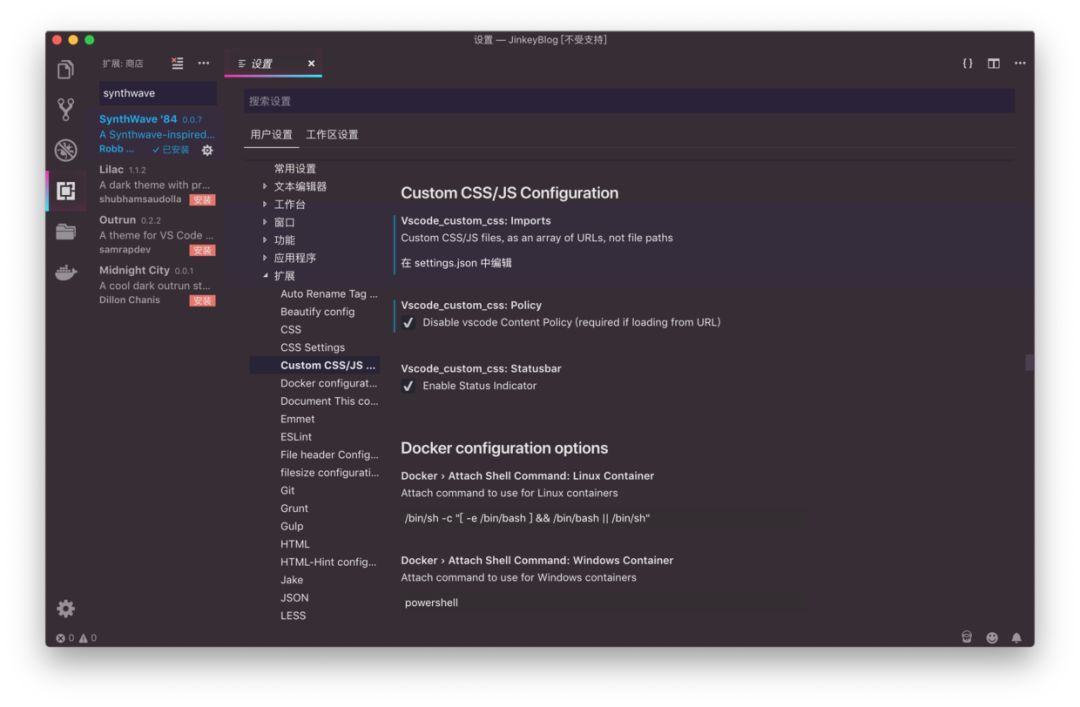Install the Outrun theme
1080x707 pixels.
202,250
